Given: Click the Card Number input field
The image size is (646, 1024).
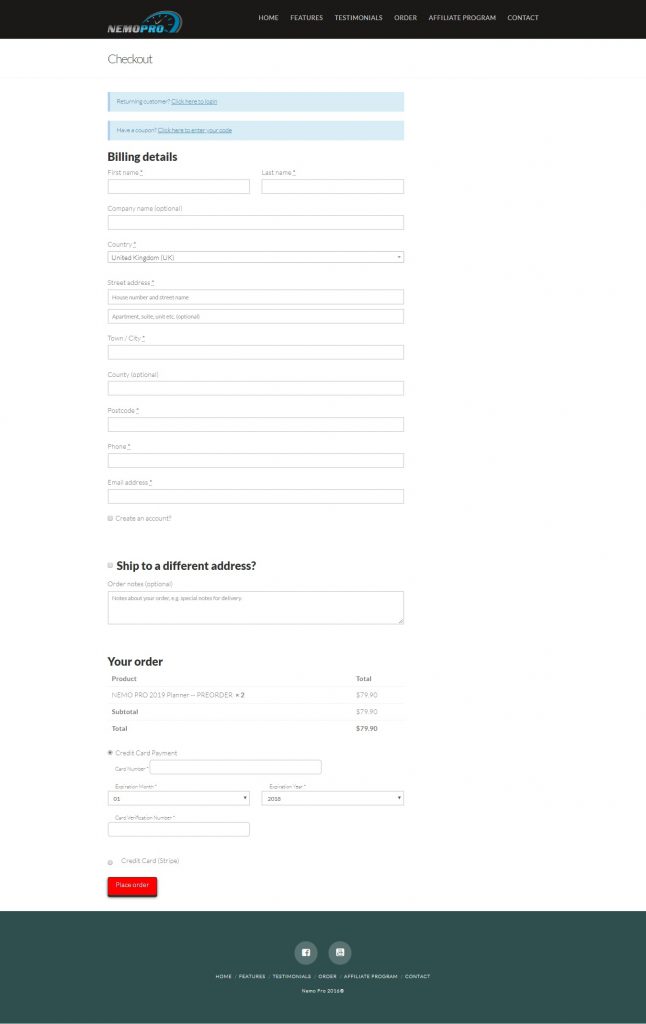Looking at the screenshot, I should [x=236, y=767].
